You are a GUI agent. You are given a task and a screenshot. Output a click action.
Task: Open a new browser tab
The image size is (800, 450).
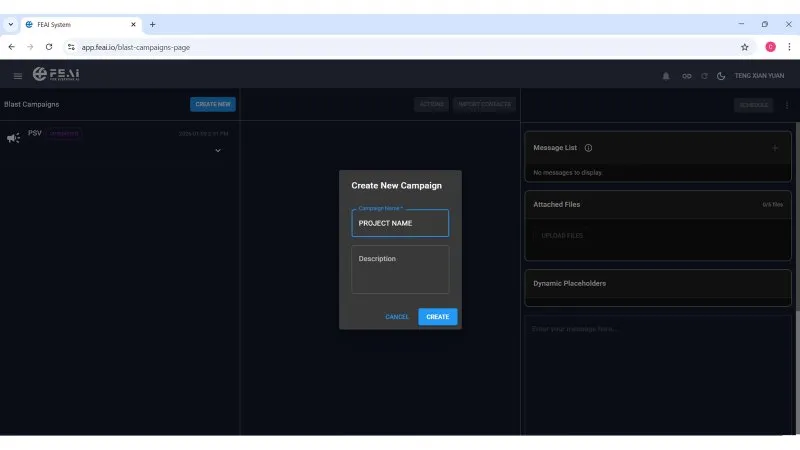pyautogui.click(x=152, y=24)
